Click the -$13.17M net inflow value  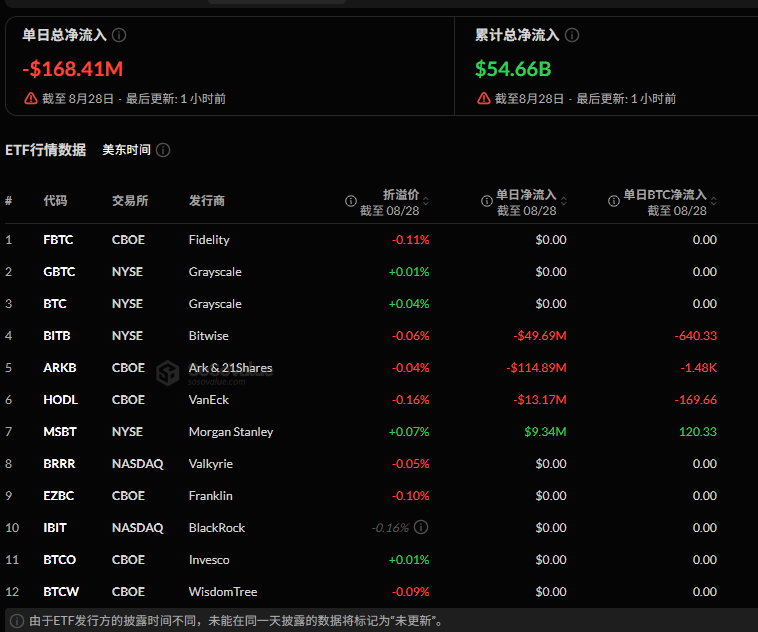click(539, 400)
